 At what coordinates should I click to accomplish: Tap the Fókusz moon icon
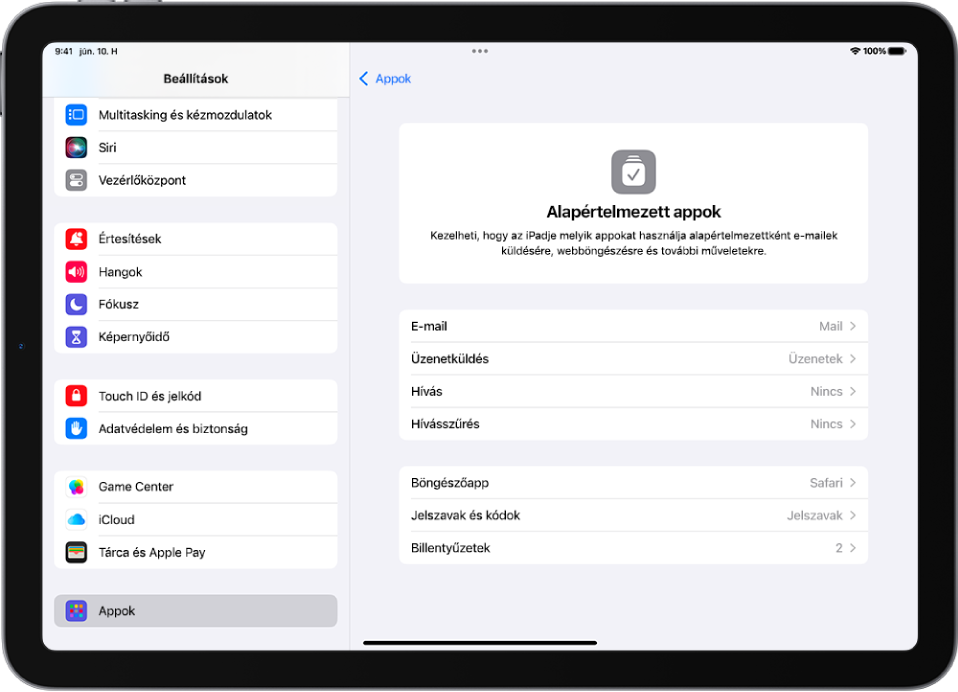(76, 304)
